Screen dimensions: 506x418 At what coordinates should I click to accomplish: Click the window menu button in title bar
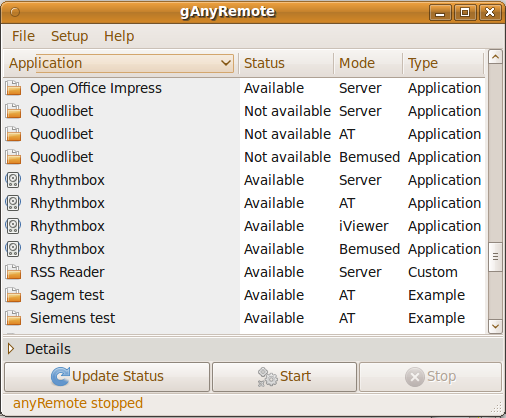[x=15, y=12]
